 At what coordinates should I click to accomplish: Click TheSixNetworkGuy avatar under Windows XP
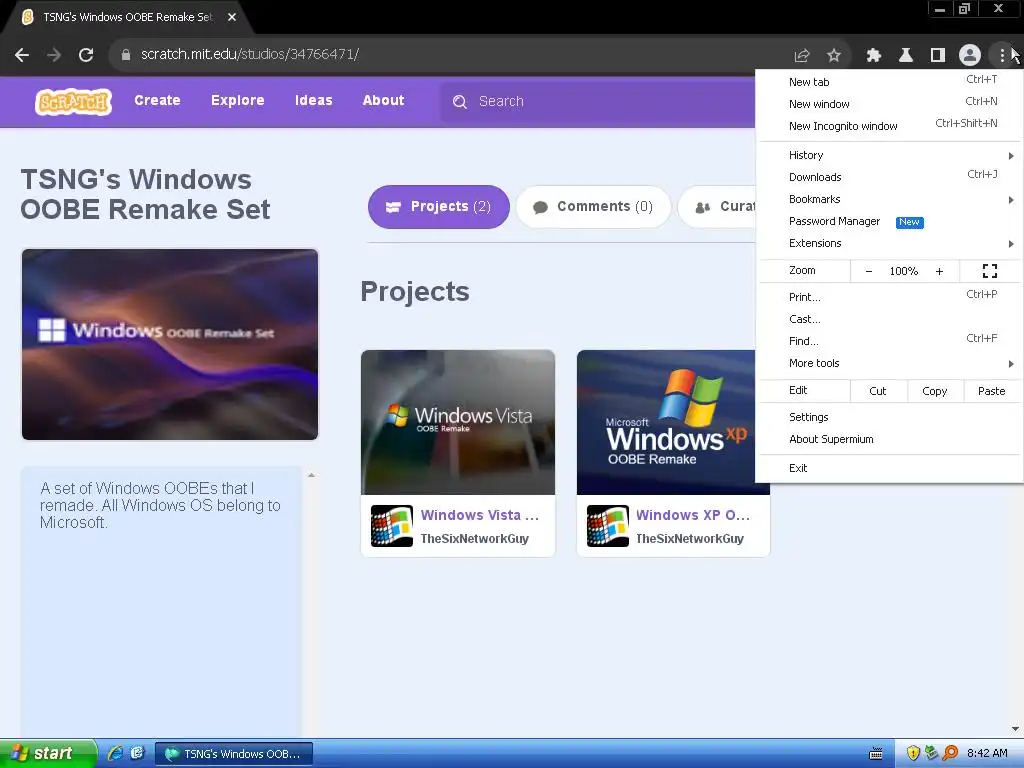(608, 526)
